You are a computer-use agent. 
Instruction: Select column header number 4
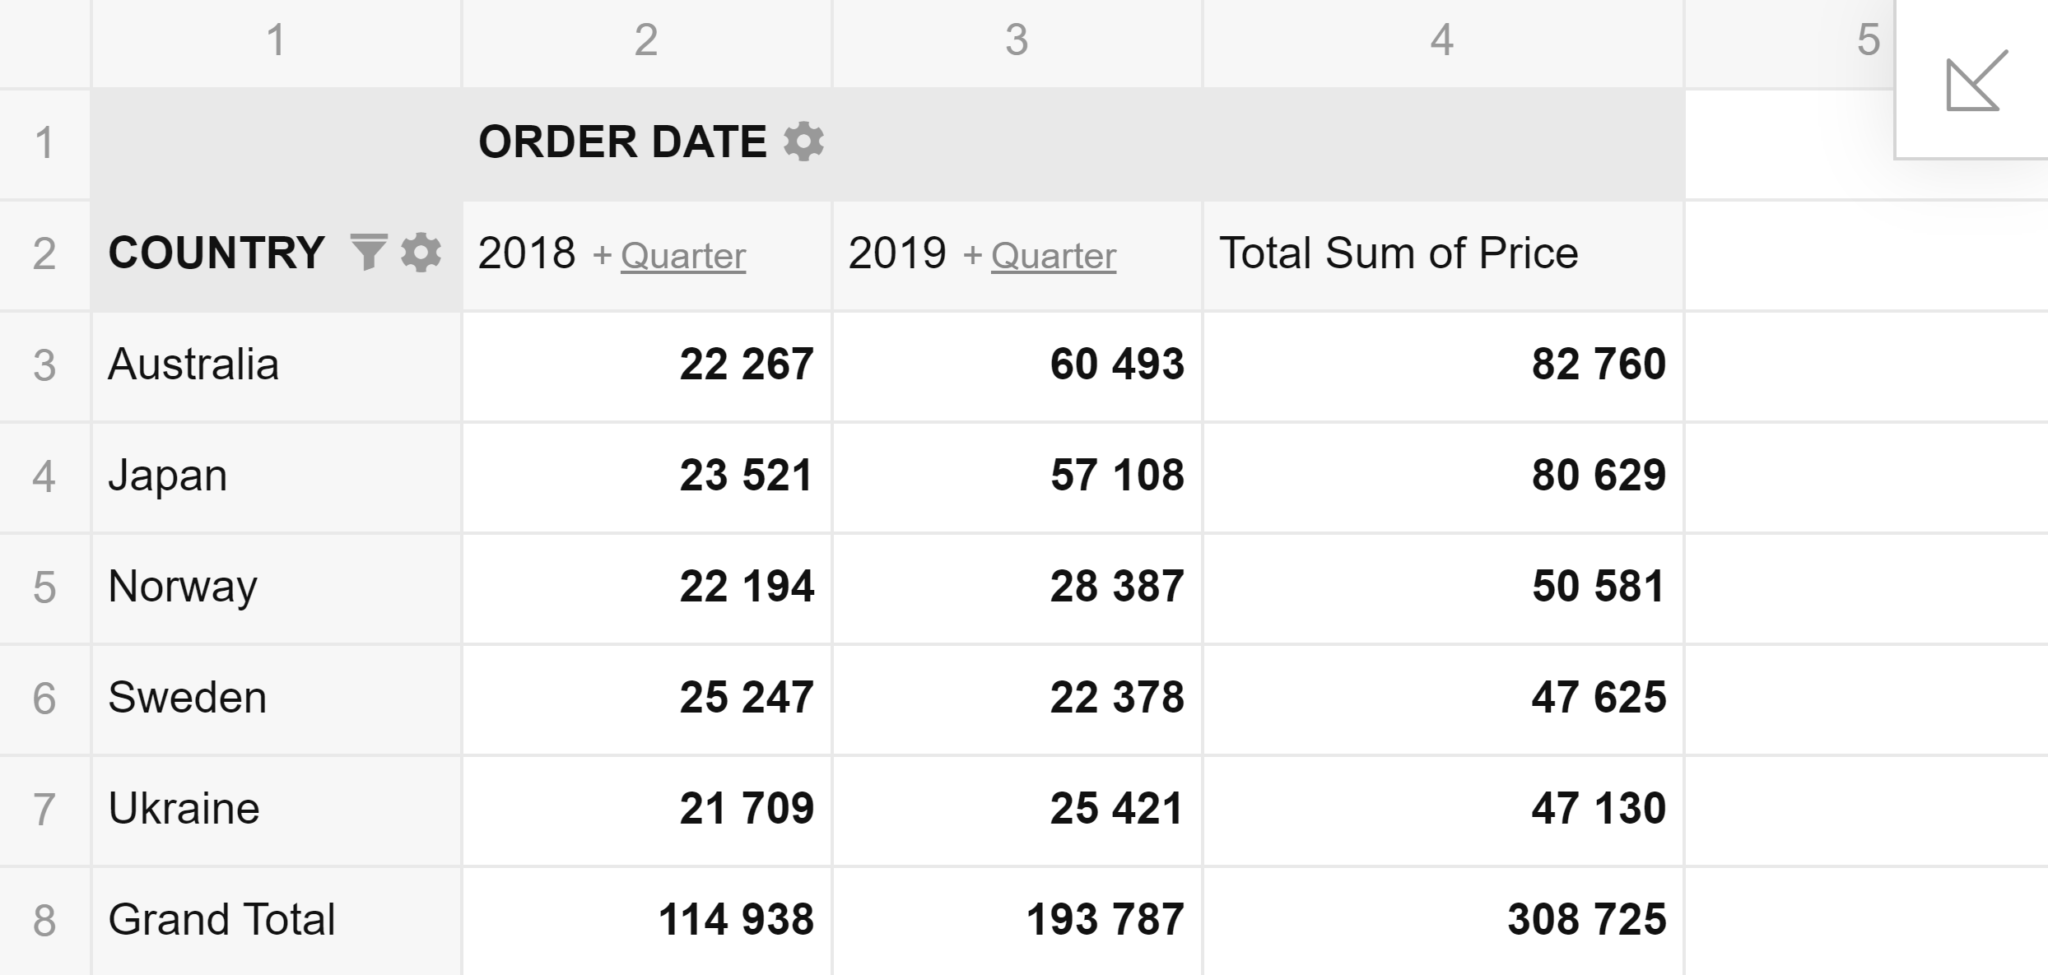pyautogui.click(x=1441, y=40)
